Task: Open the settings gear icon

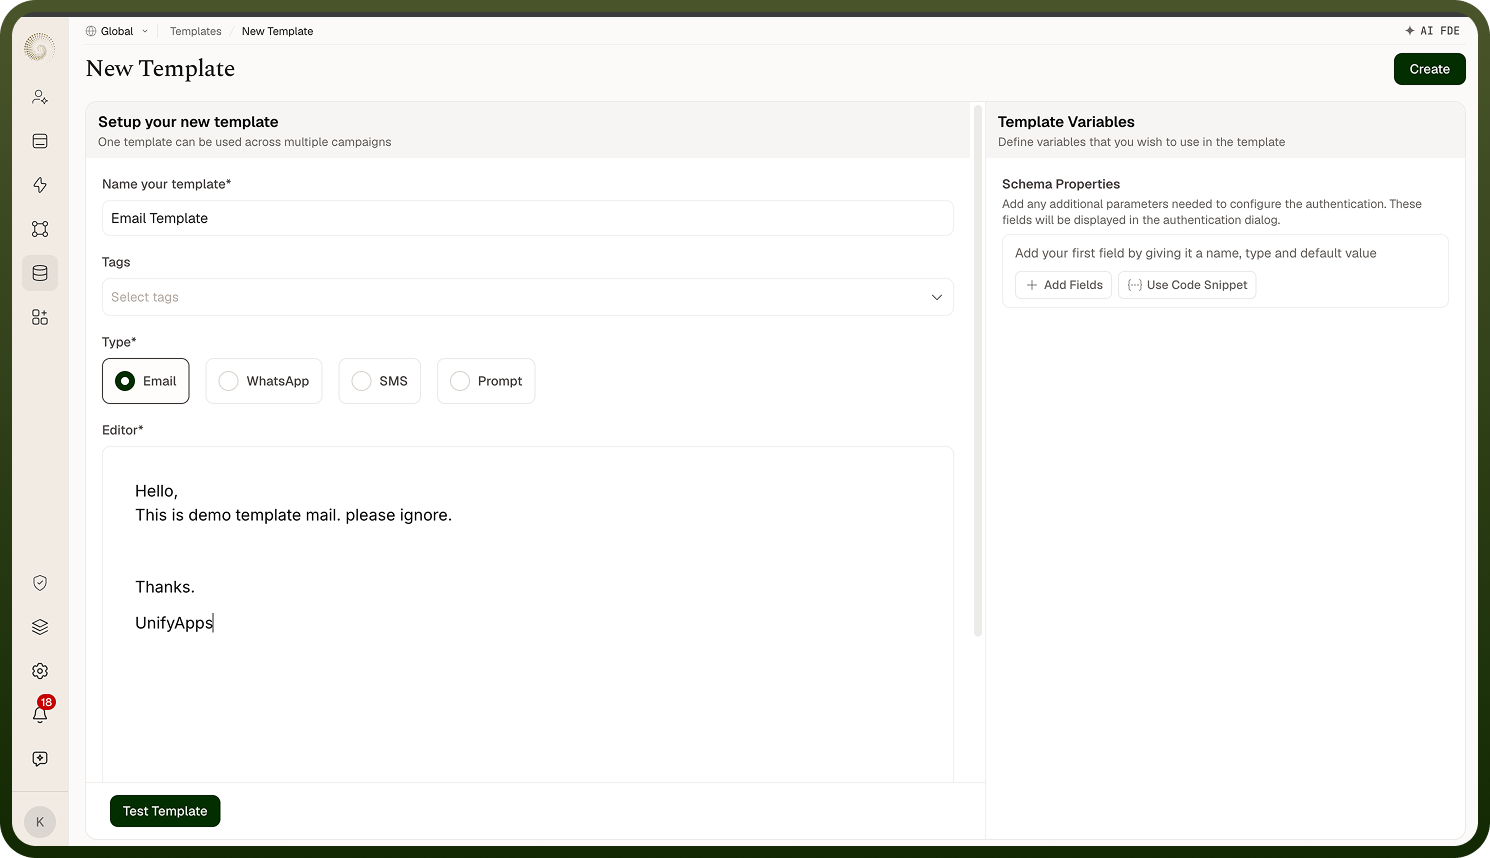Action: point(40,671)
